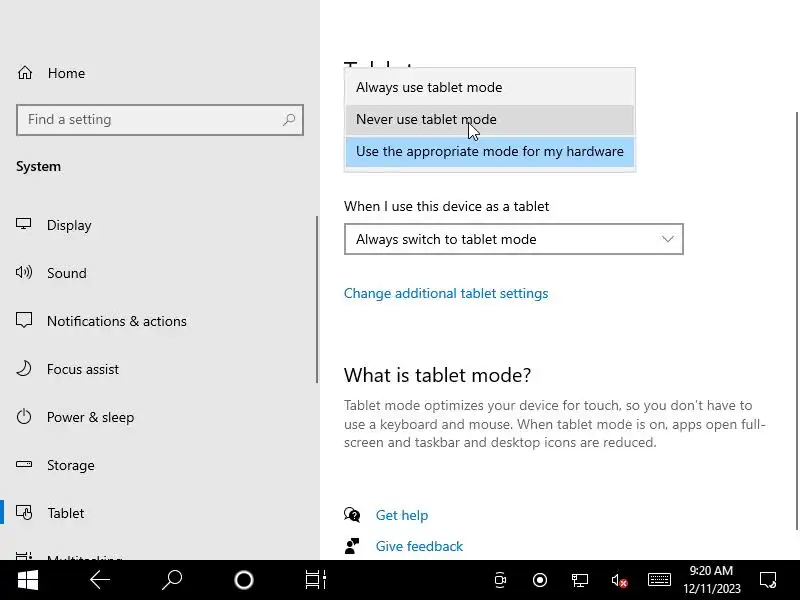Open the touch keyboard tray icon
Image resolution: width=800 pixels, height=600 pixels.
[x=659, y=580]
